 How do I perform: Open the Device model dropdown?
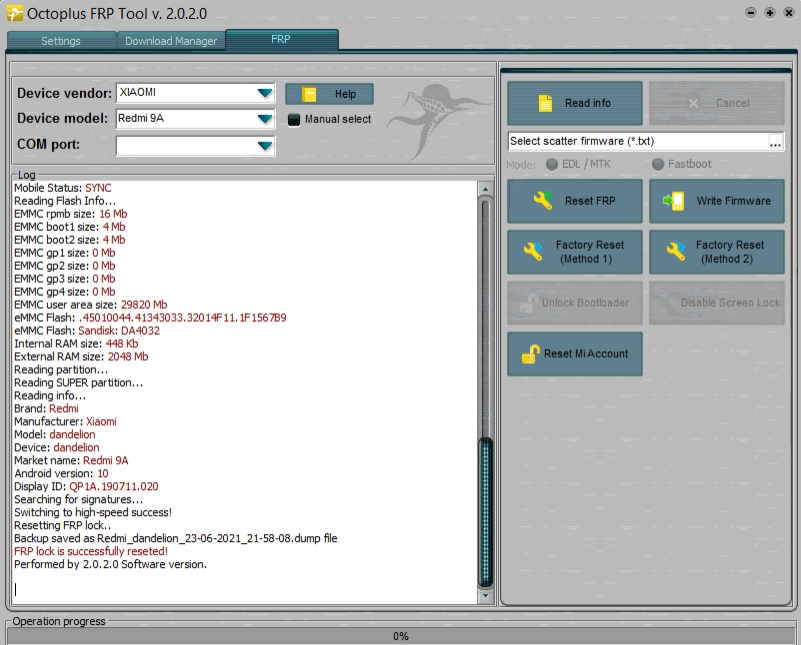click(x=265, y=119)
